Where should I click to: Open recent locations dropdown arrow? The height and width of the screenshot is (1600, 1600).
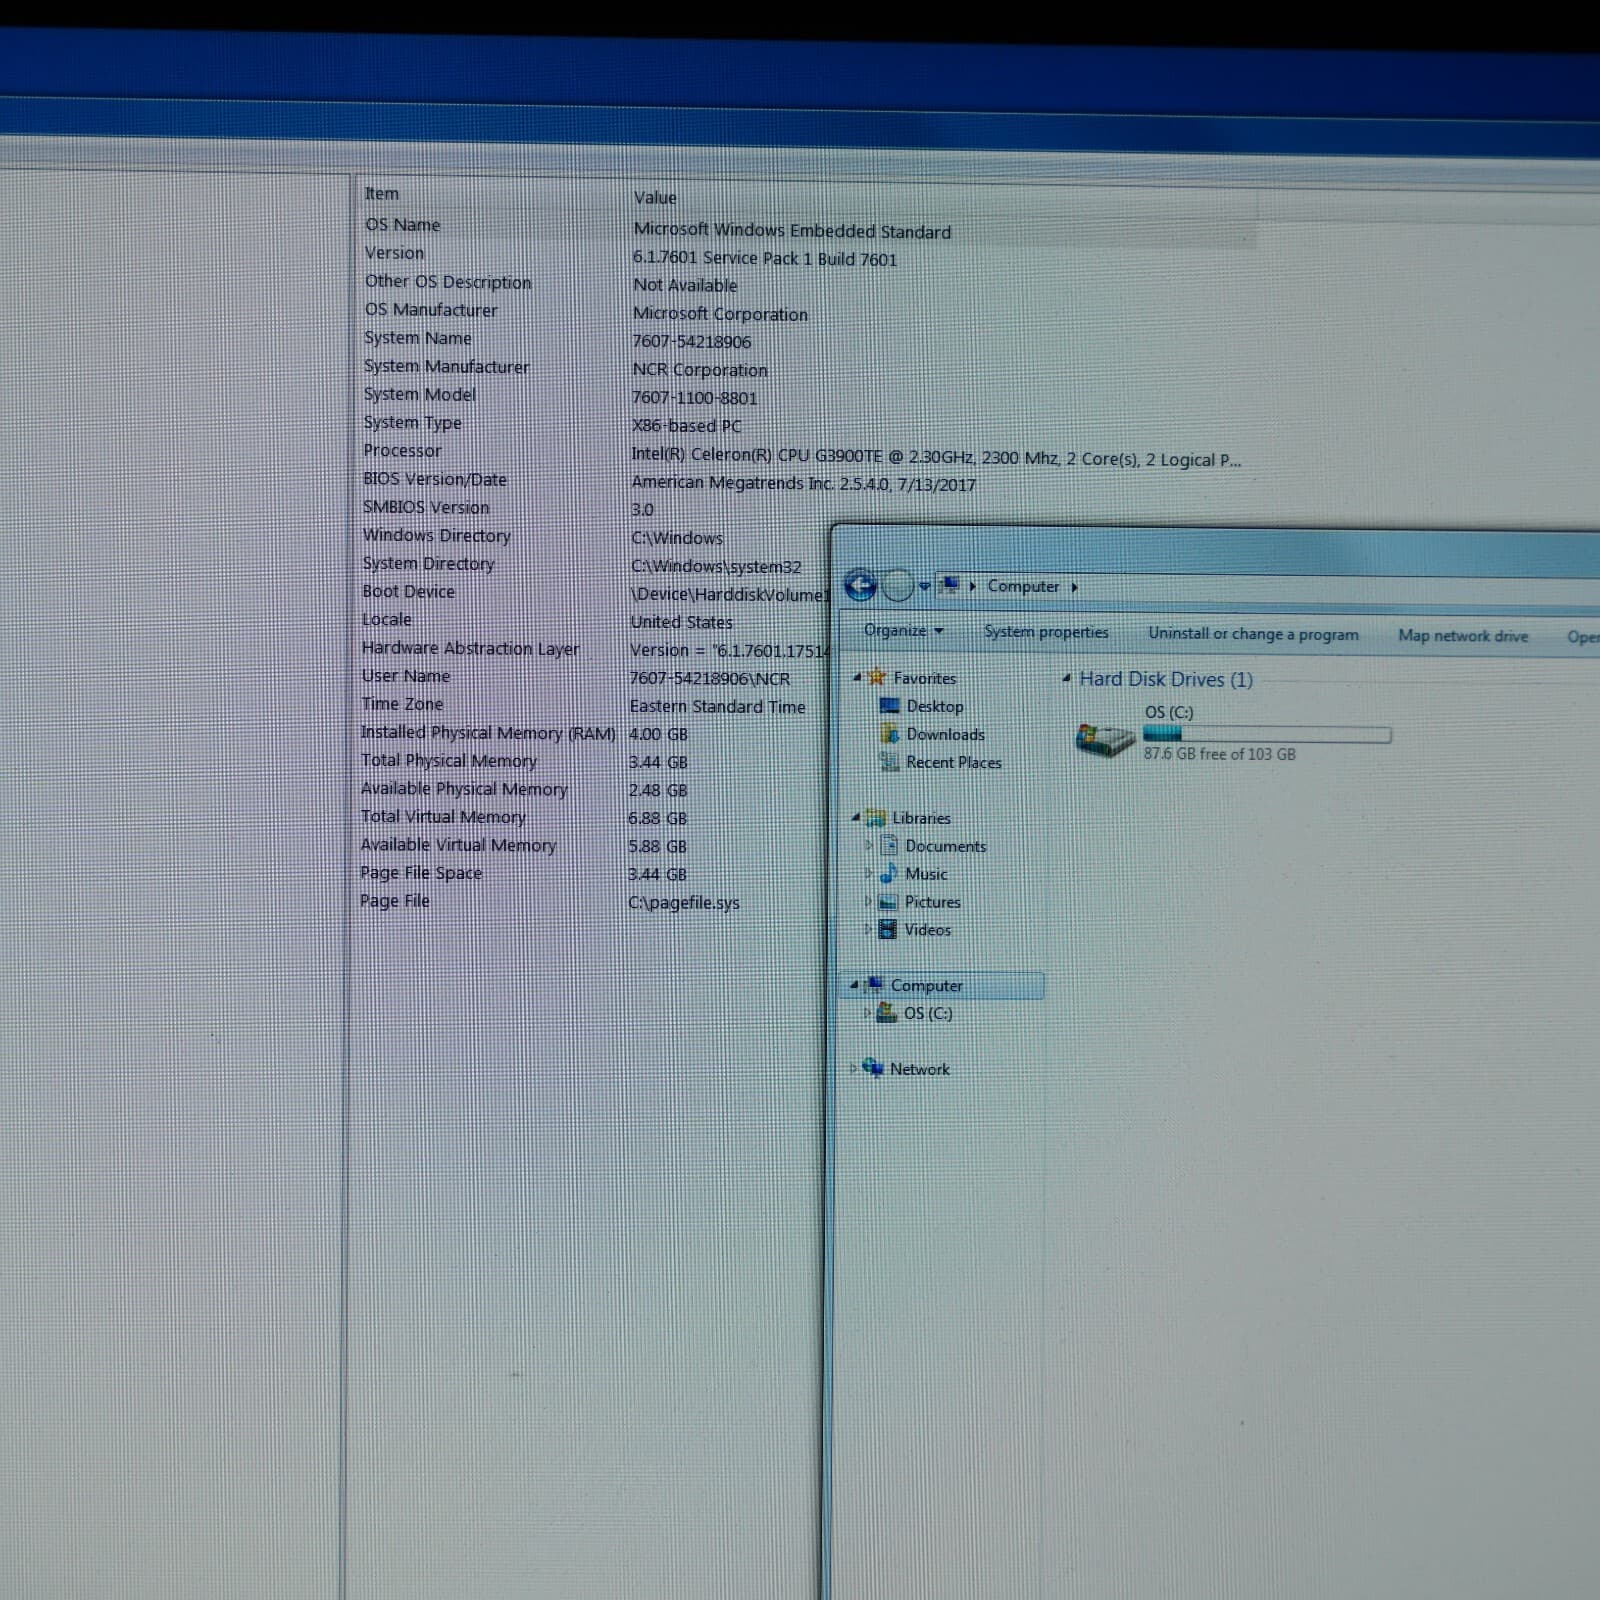point(925,586)
